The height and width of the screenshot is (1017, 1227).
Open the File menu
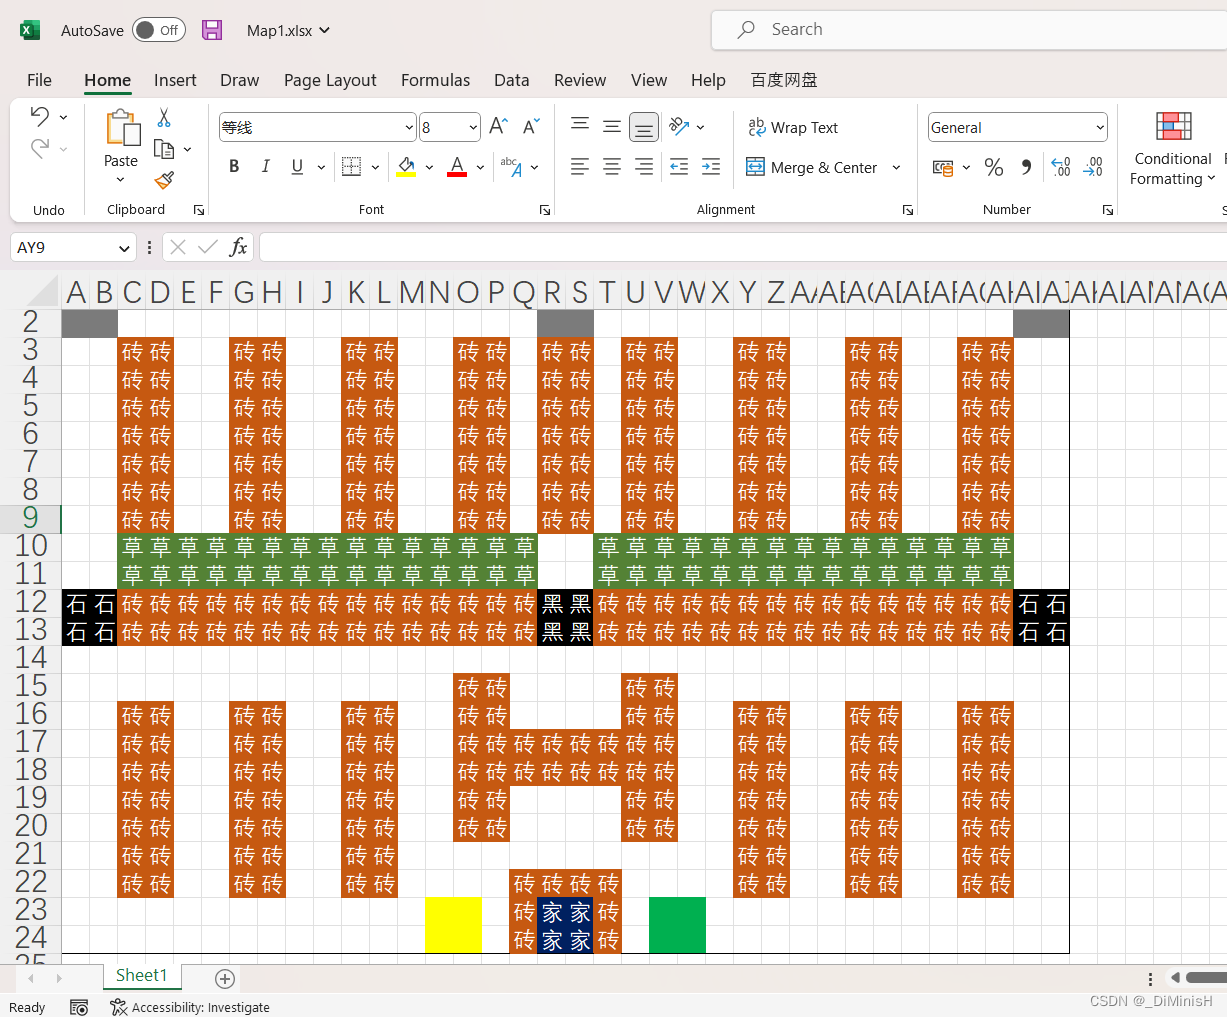(39, 80)
